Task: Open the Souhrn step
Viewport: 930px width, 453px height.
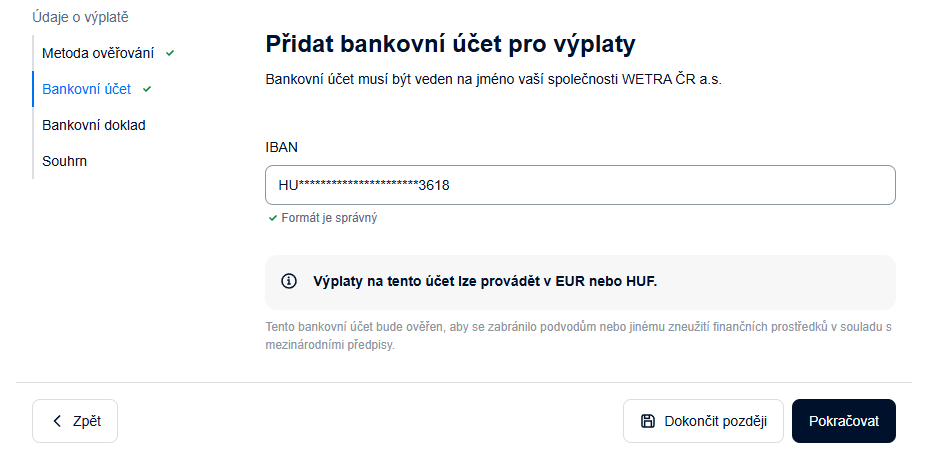Action: click(64, 160)
